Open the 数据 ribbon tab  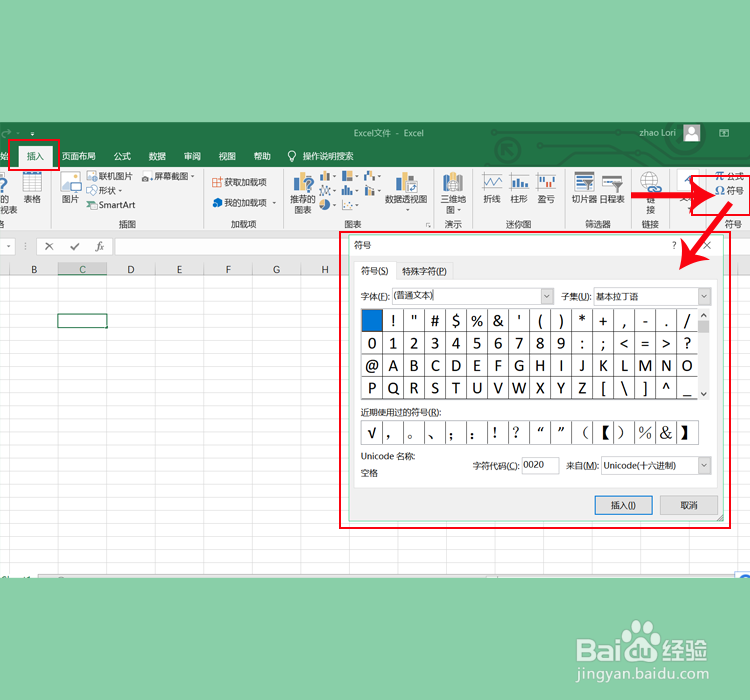pyautogui.click(x=157, y=156)
